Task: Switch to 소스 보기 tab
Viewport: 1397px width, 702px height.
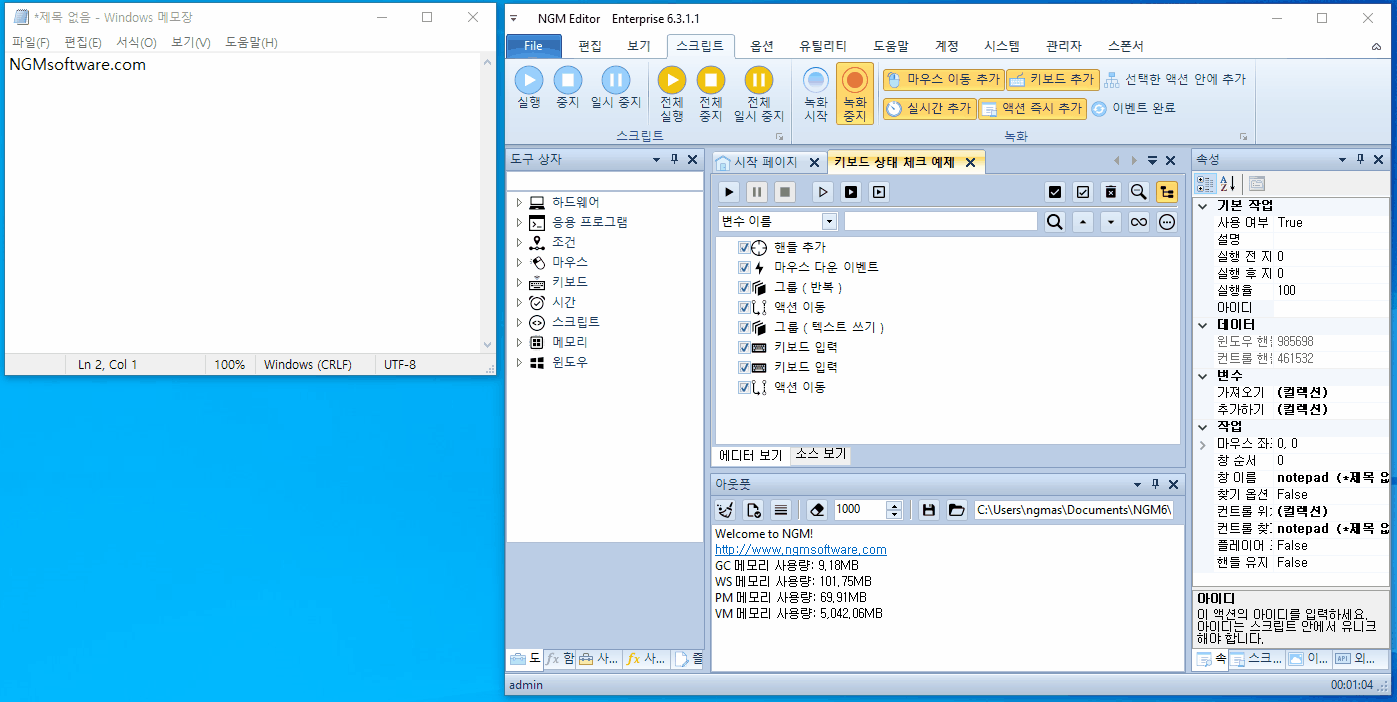Action: click(x=821, y=454)
